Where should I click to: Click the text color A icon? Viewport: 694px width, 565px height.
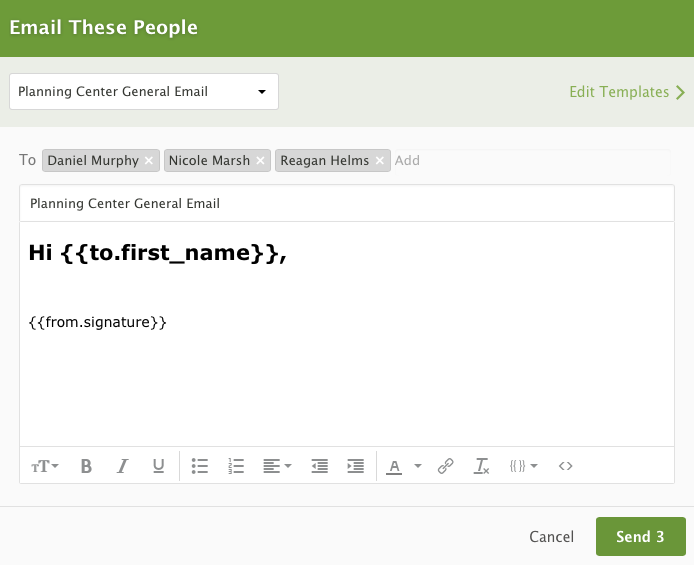394,467
